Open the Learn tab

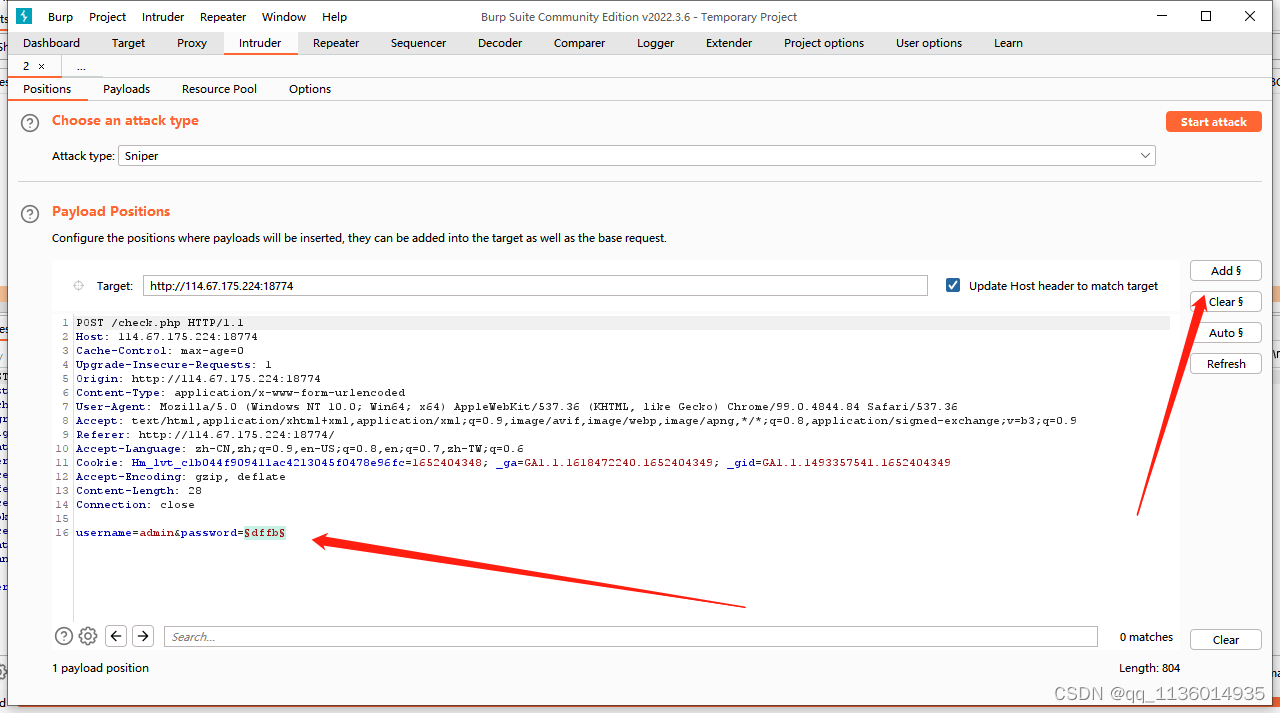(x=1008, y=43)
